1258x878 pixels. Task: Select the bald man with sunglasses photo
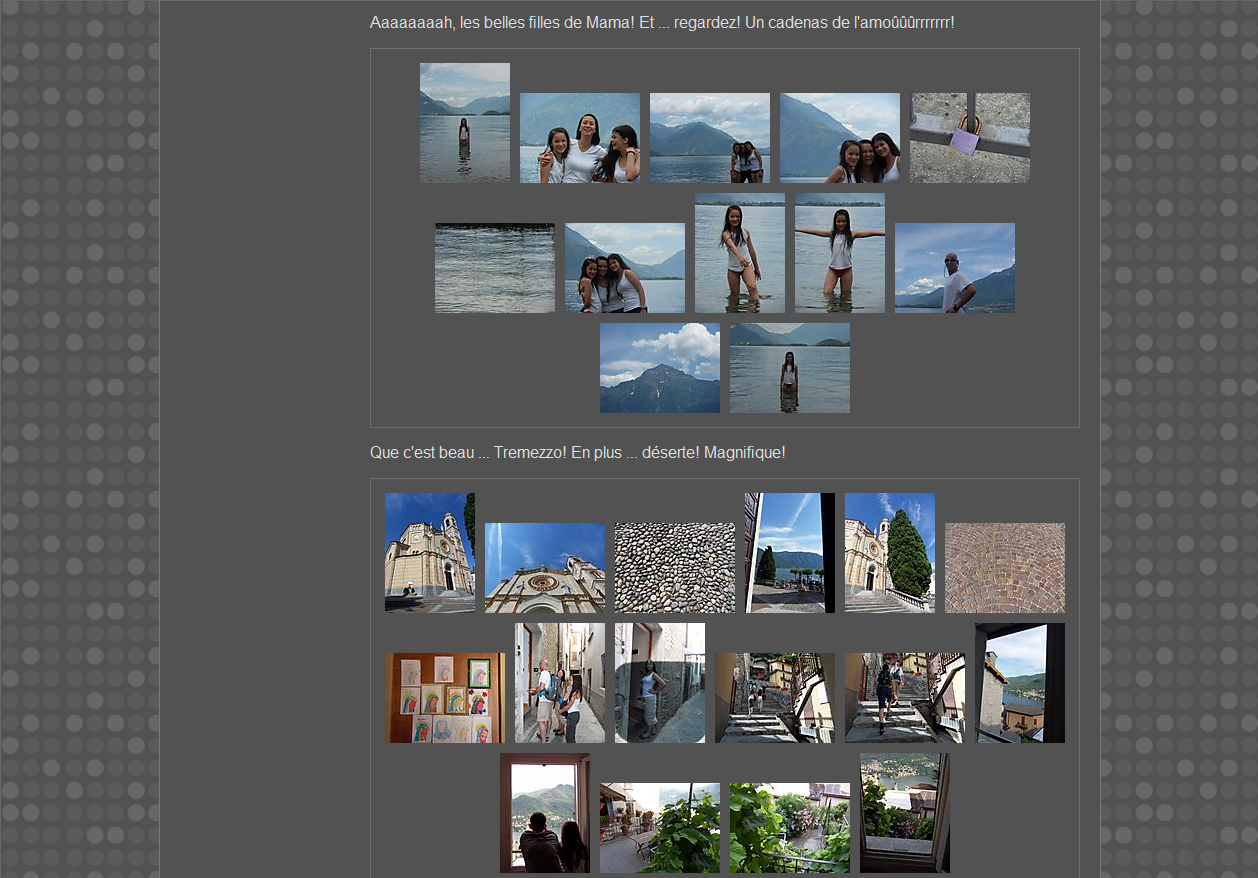point(954,268)
